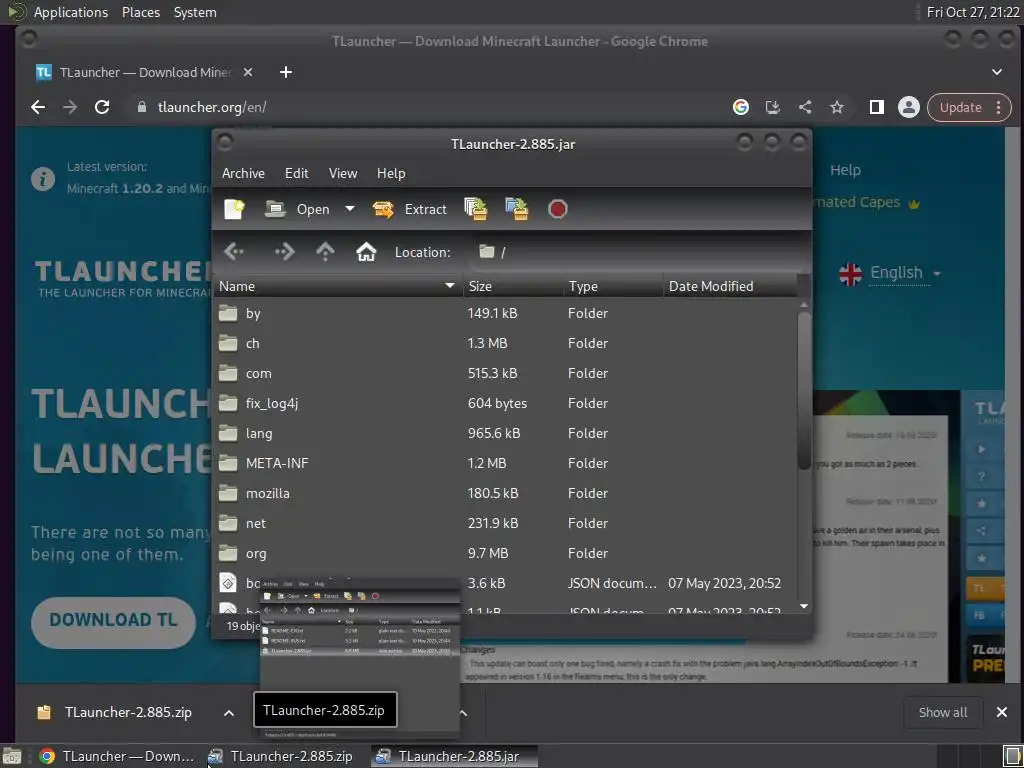Select the net folder
Viewport: 1024px width, 768px height.
pyautogui.click(x=505, y=524)
